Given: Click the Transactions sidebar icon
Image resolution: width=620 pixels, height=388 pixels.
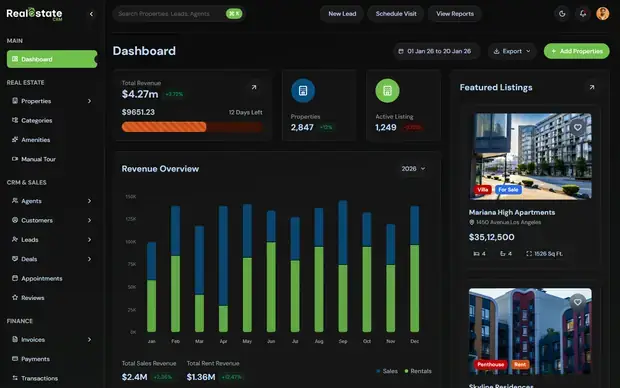Looking at the screenshot, I should pyautogui.click(x=15, y=378).
